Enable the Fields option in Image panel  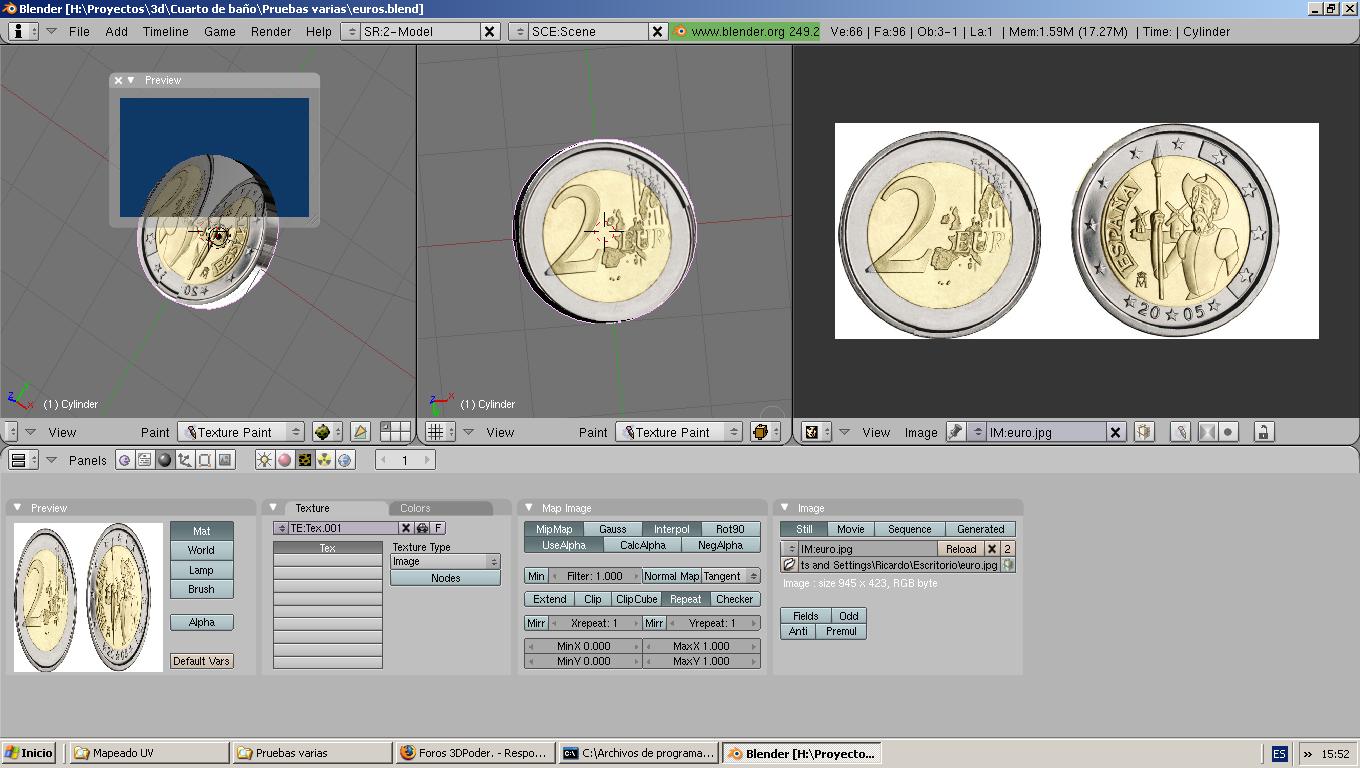click(806, 616)
